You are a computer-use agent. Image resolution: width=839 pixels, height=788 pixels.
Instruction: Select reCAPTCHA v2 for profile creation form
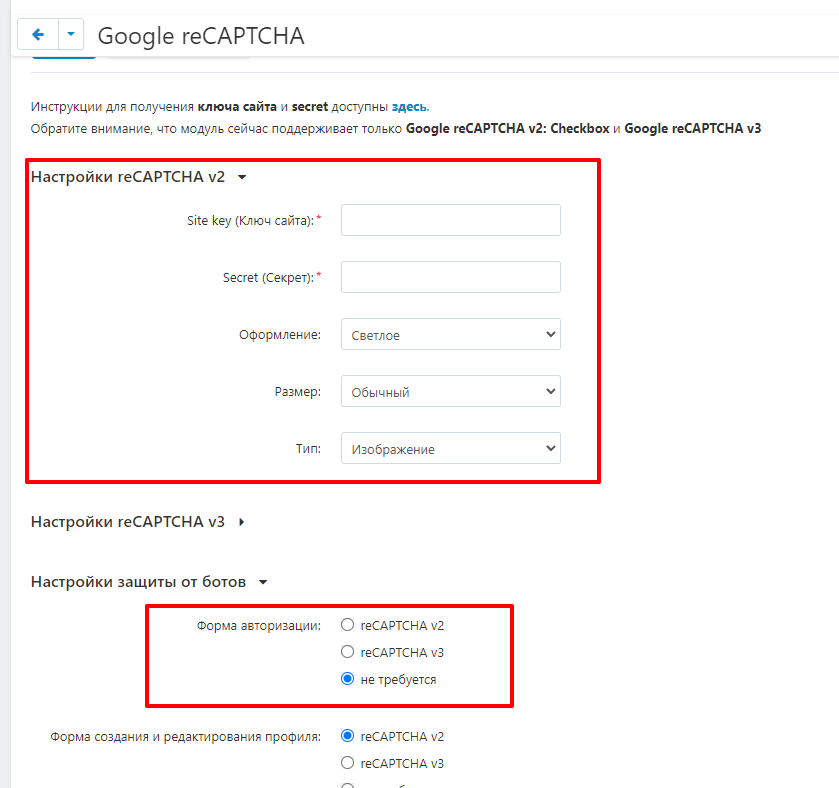347,736
